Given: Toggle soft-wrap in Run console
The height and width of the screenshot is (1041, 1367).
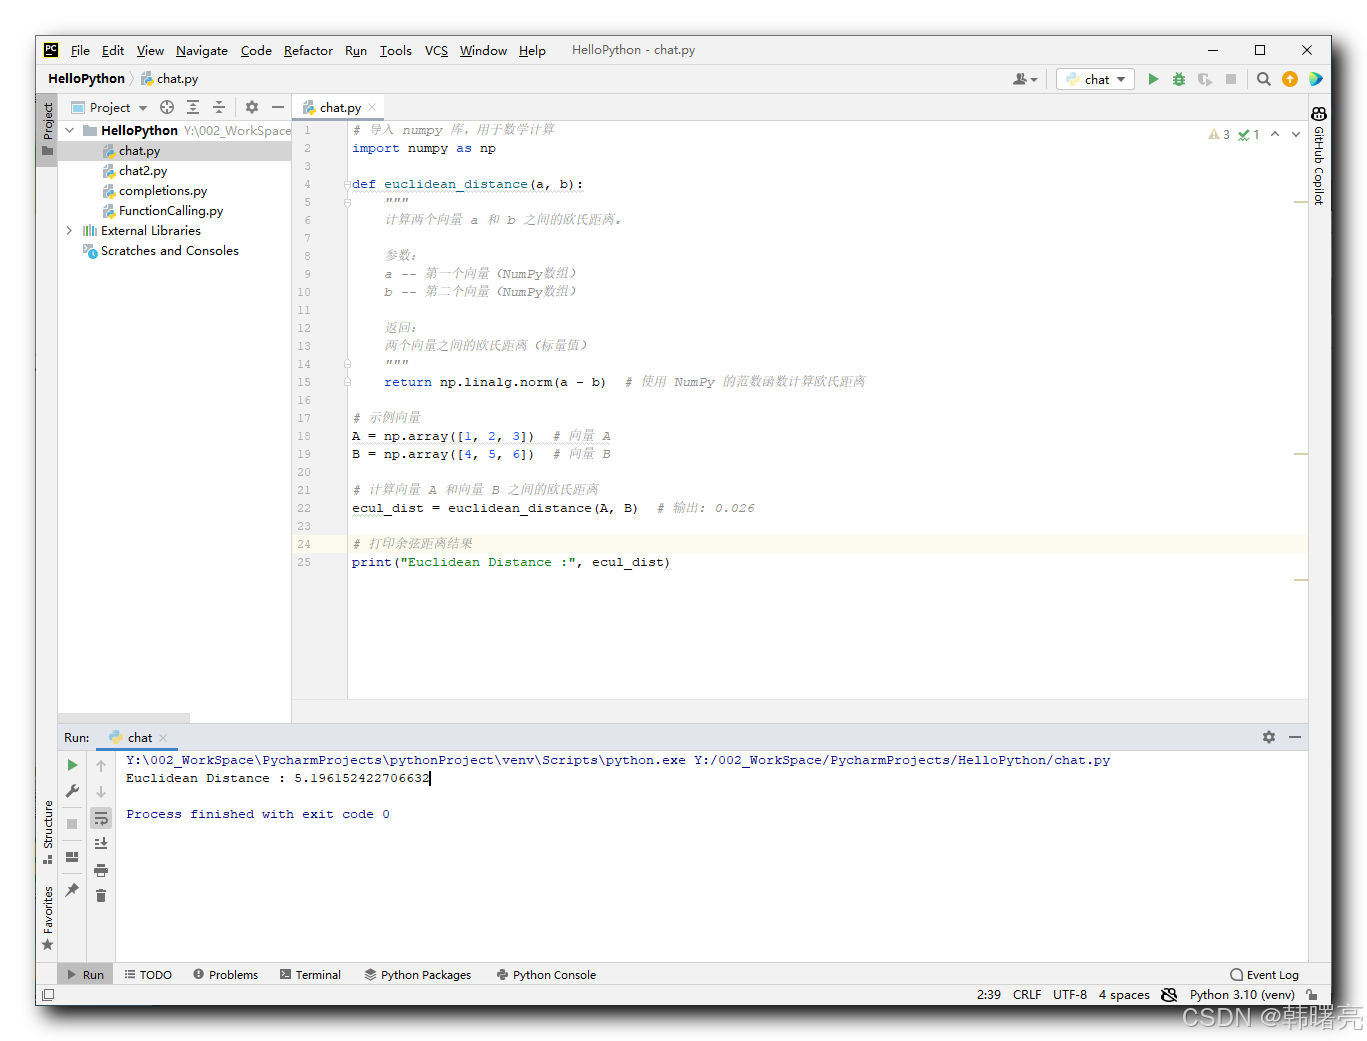Looking at the screenshot, I should pos(101,818).
